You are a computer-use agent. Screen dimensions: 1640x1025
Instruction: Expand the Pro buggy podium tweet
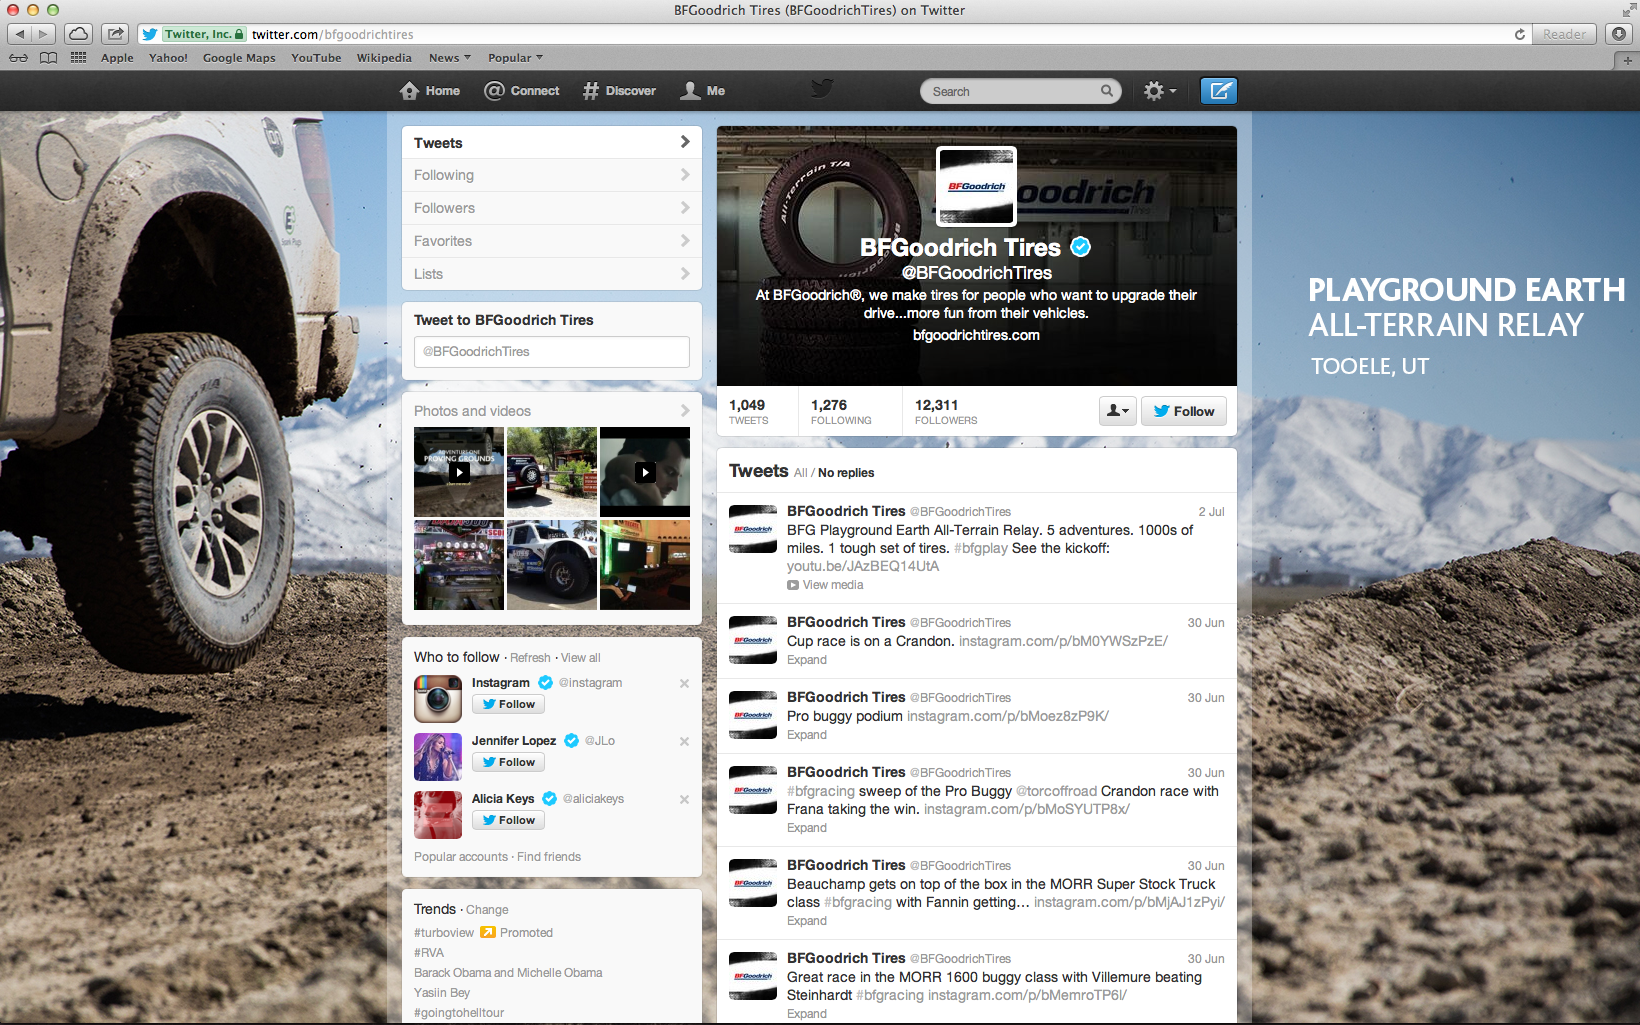click(807, 735)
